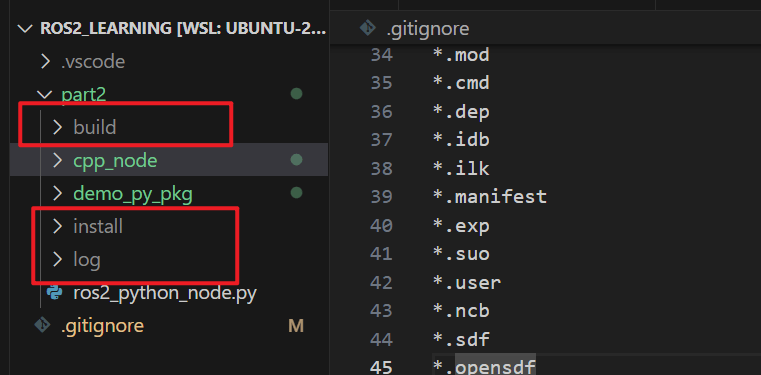This screenshot has width=761, height=375.
Task: Click the green modified dot beside part2
Action: point(297,94)
